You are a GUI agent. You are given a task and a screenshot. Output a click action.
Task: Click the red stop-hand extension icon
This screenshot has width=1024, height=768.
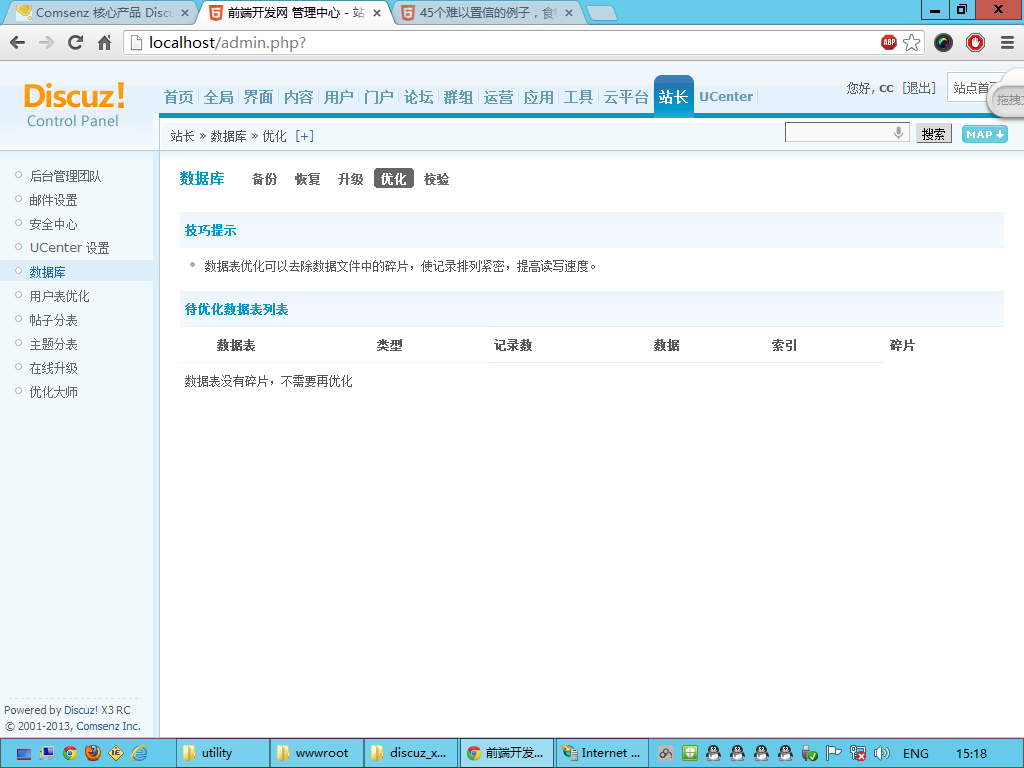975,43
